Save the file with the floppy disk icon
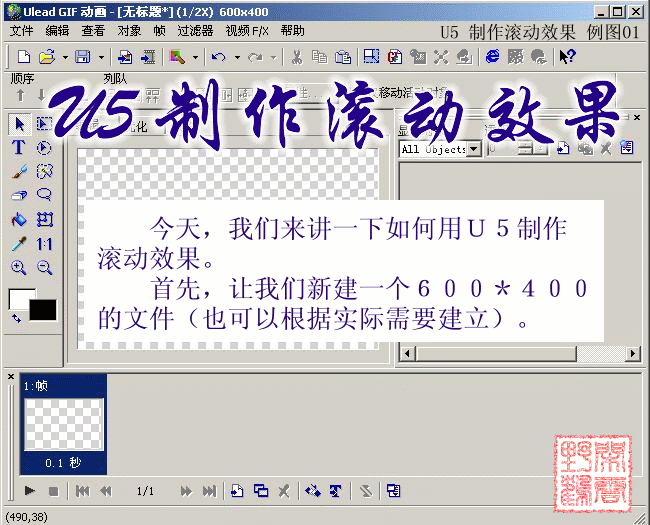 (x=82, y=56)
